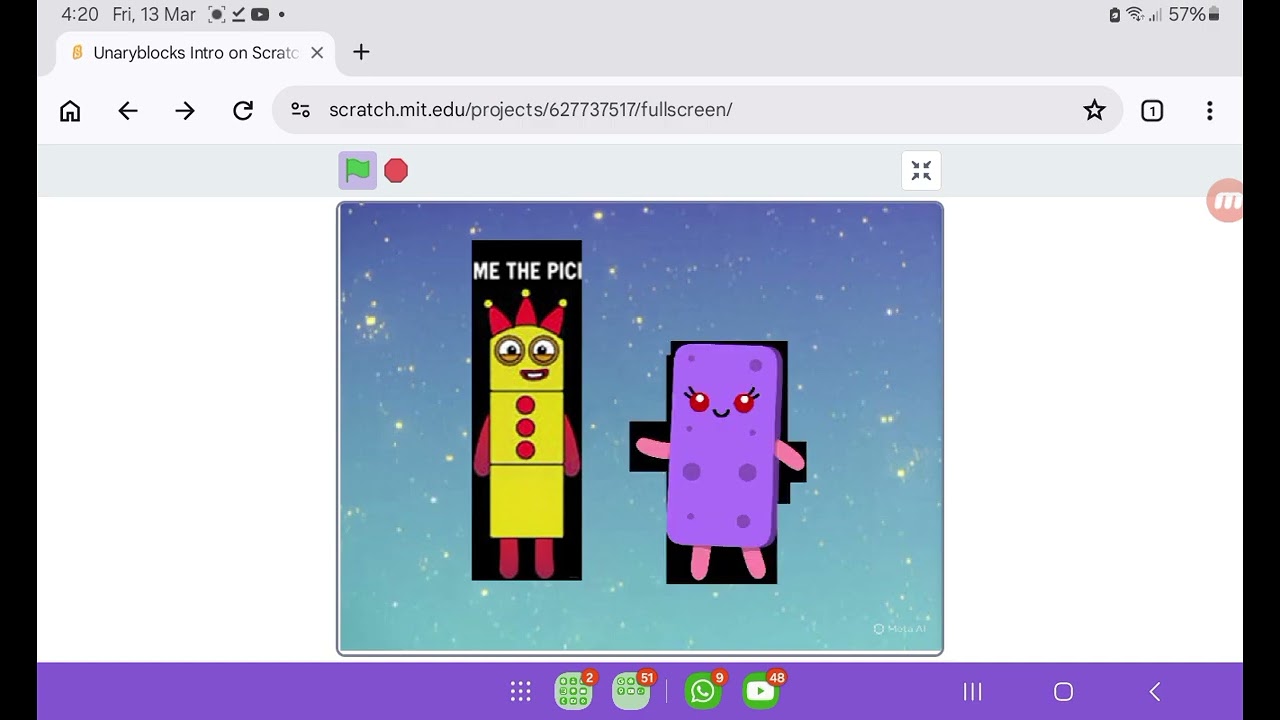Reload the Scratch project page
The height and width of the screenshot is (720, 1280).
pos(243,110)
